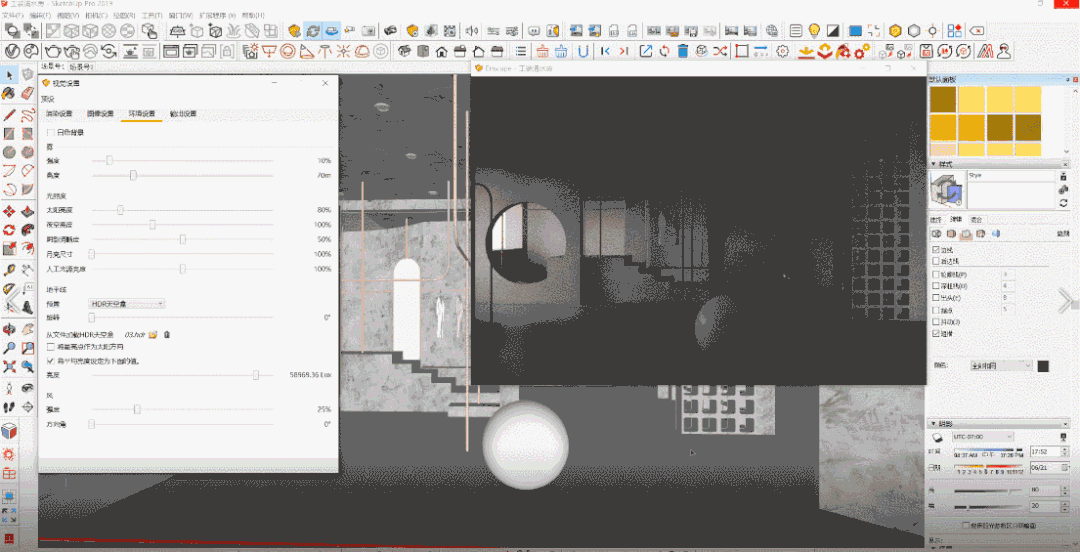Toggle show shadows icon in 阴影 panel

pos(937,437)
